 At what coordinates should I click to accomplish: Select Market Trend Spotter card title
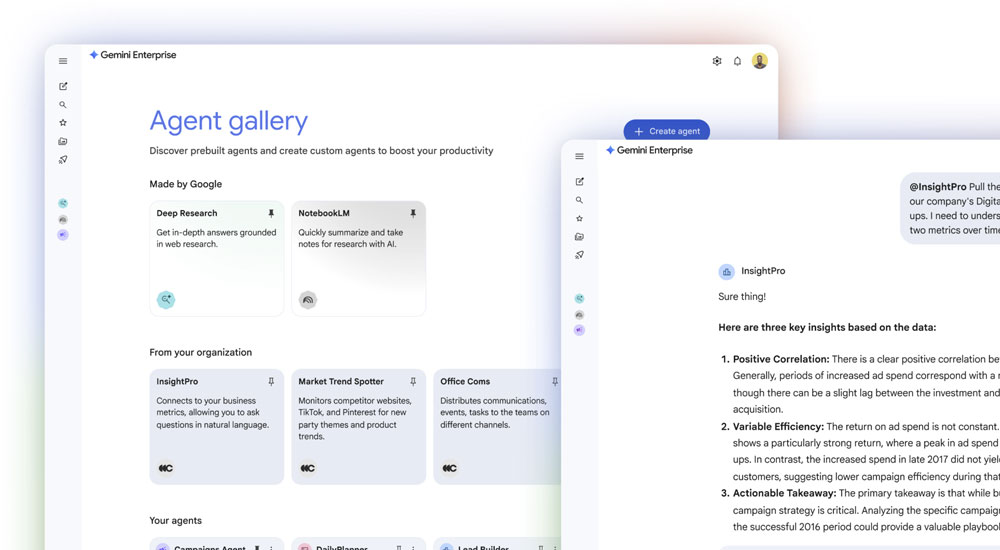pos(341,382)
